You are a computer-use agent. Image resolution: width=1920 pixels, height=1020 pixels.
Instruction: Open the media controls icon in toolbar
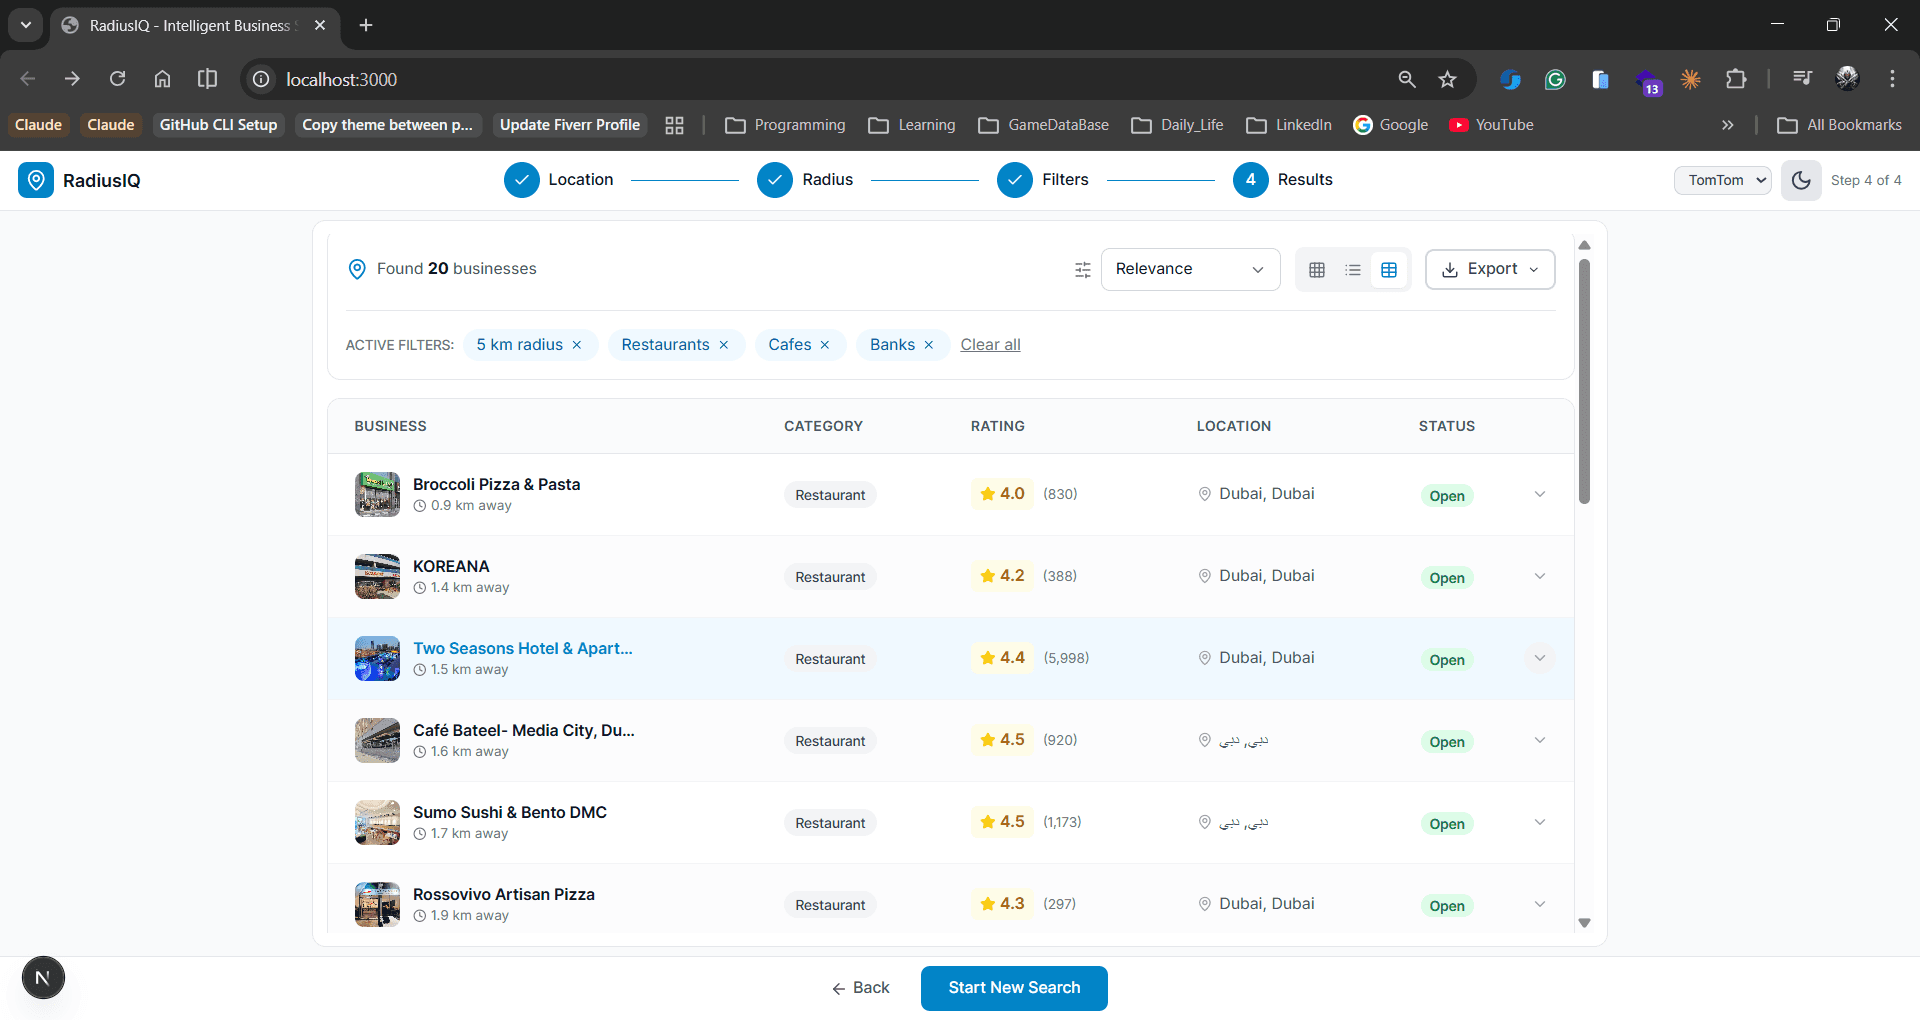pyautogui.click(x=1802, y=79)
